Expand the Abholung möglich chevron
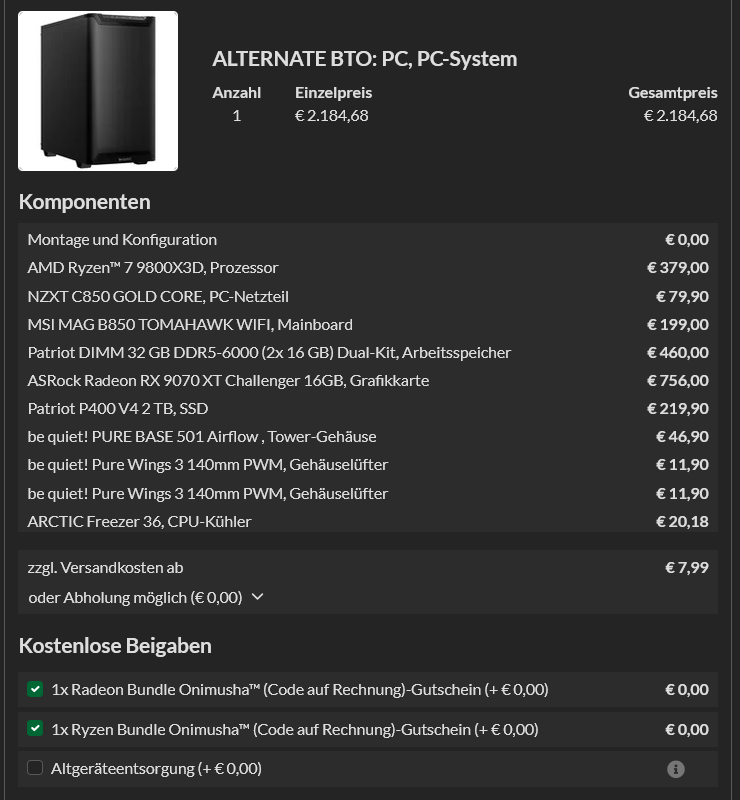740x800 pixels. (258, 596)
